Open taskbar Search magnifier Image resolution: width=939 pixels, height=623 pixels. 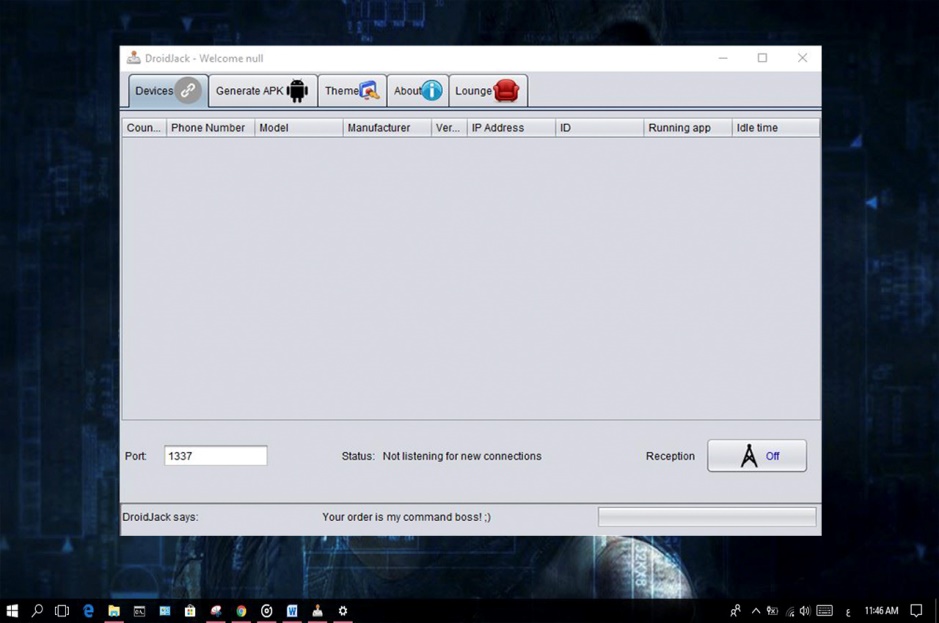pyautogui.click(x=37, y=610)
